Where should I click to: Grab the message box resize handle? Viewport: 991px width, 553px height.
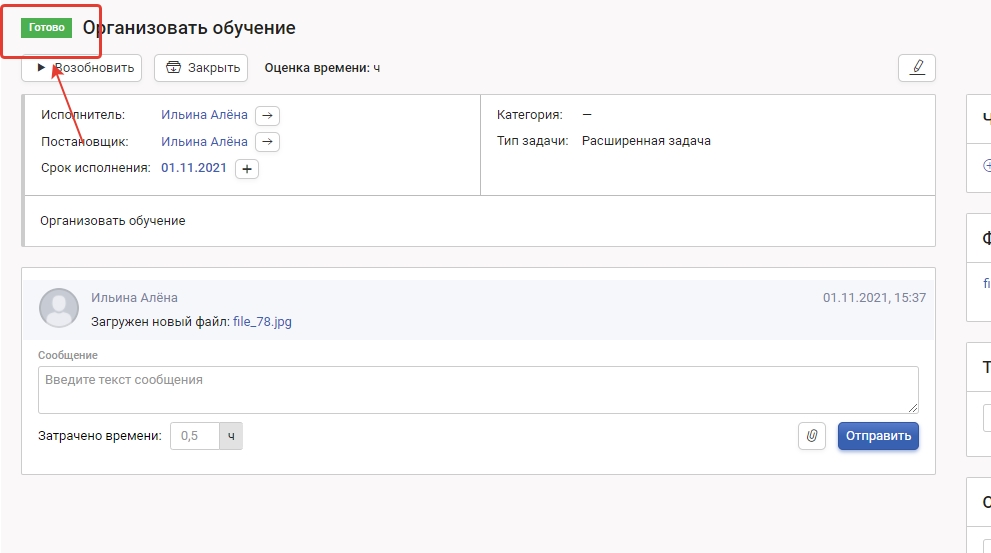913,408
